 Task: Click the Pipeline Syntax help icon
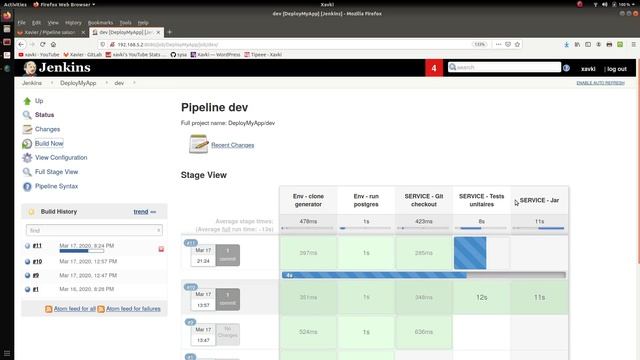27,187
